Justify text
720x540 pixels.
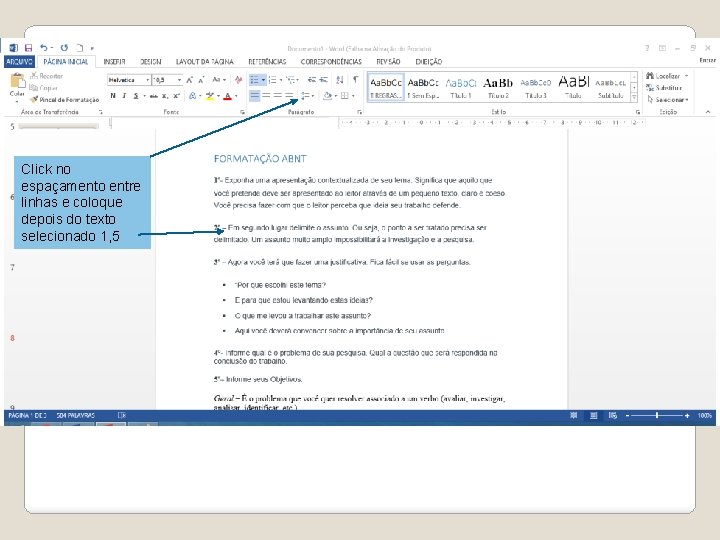point(289,96)
